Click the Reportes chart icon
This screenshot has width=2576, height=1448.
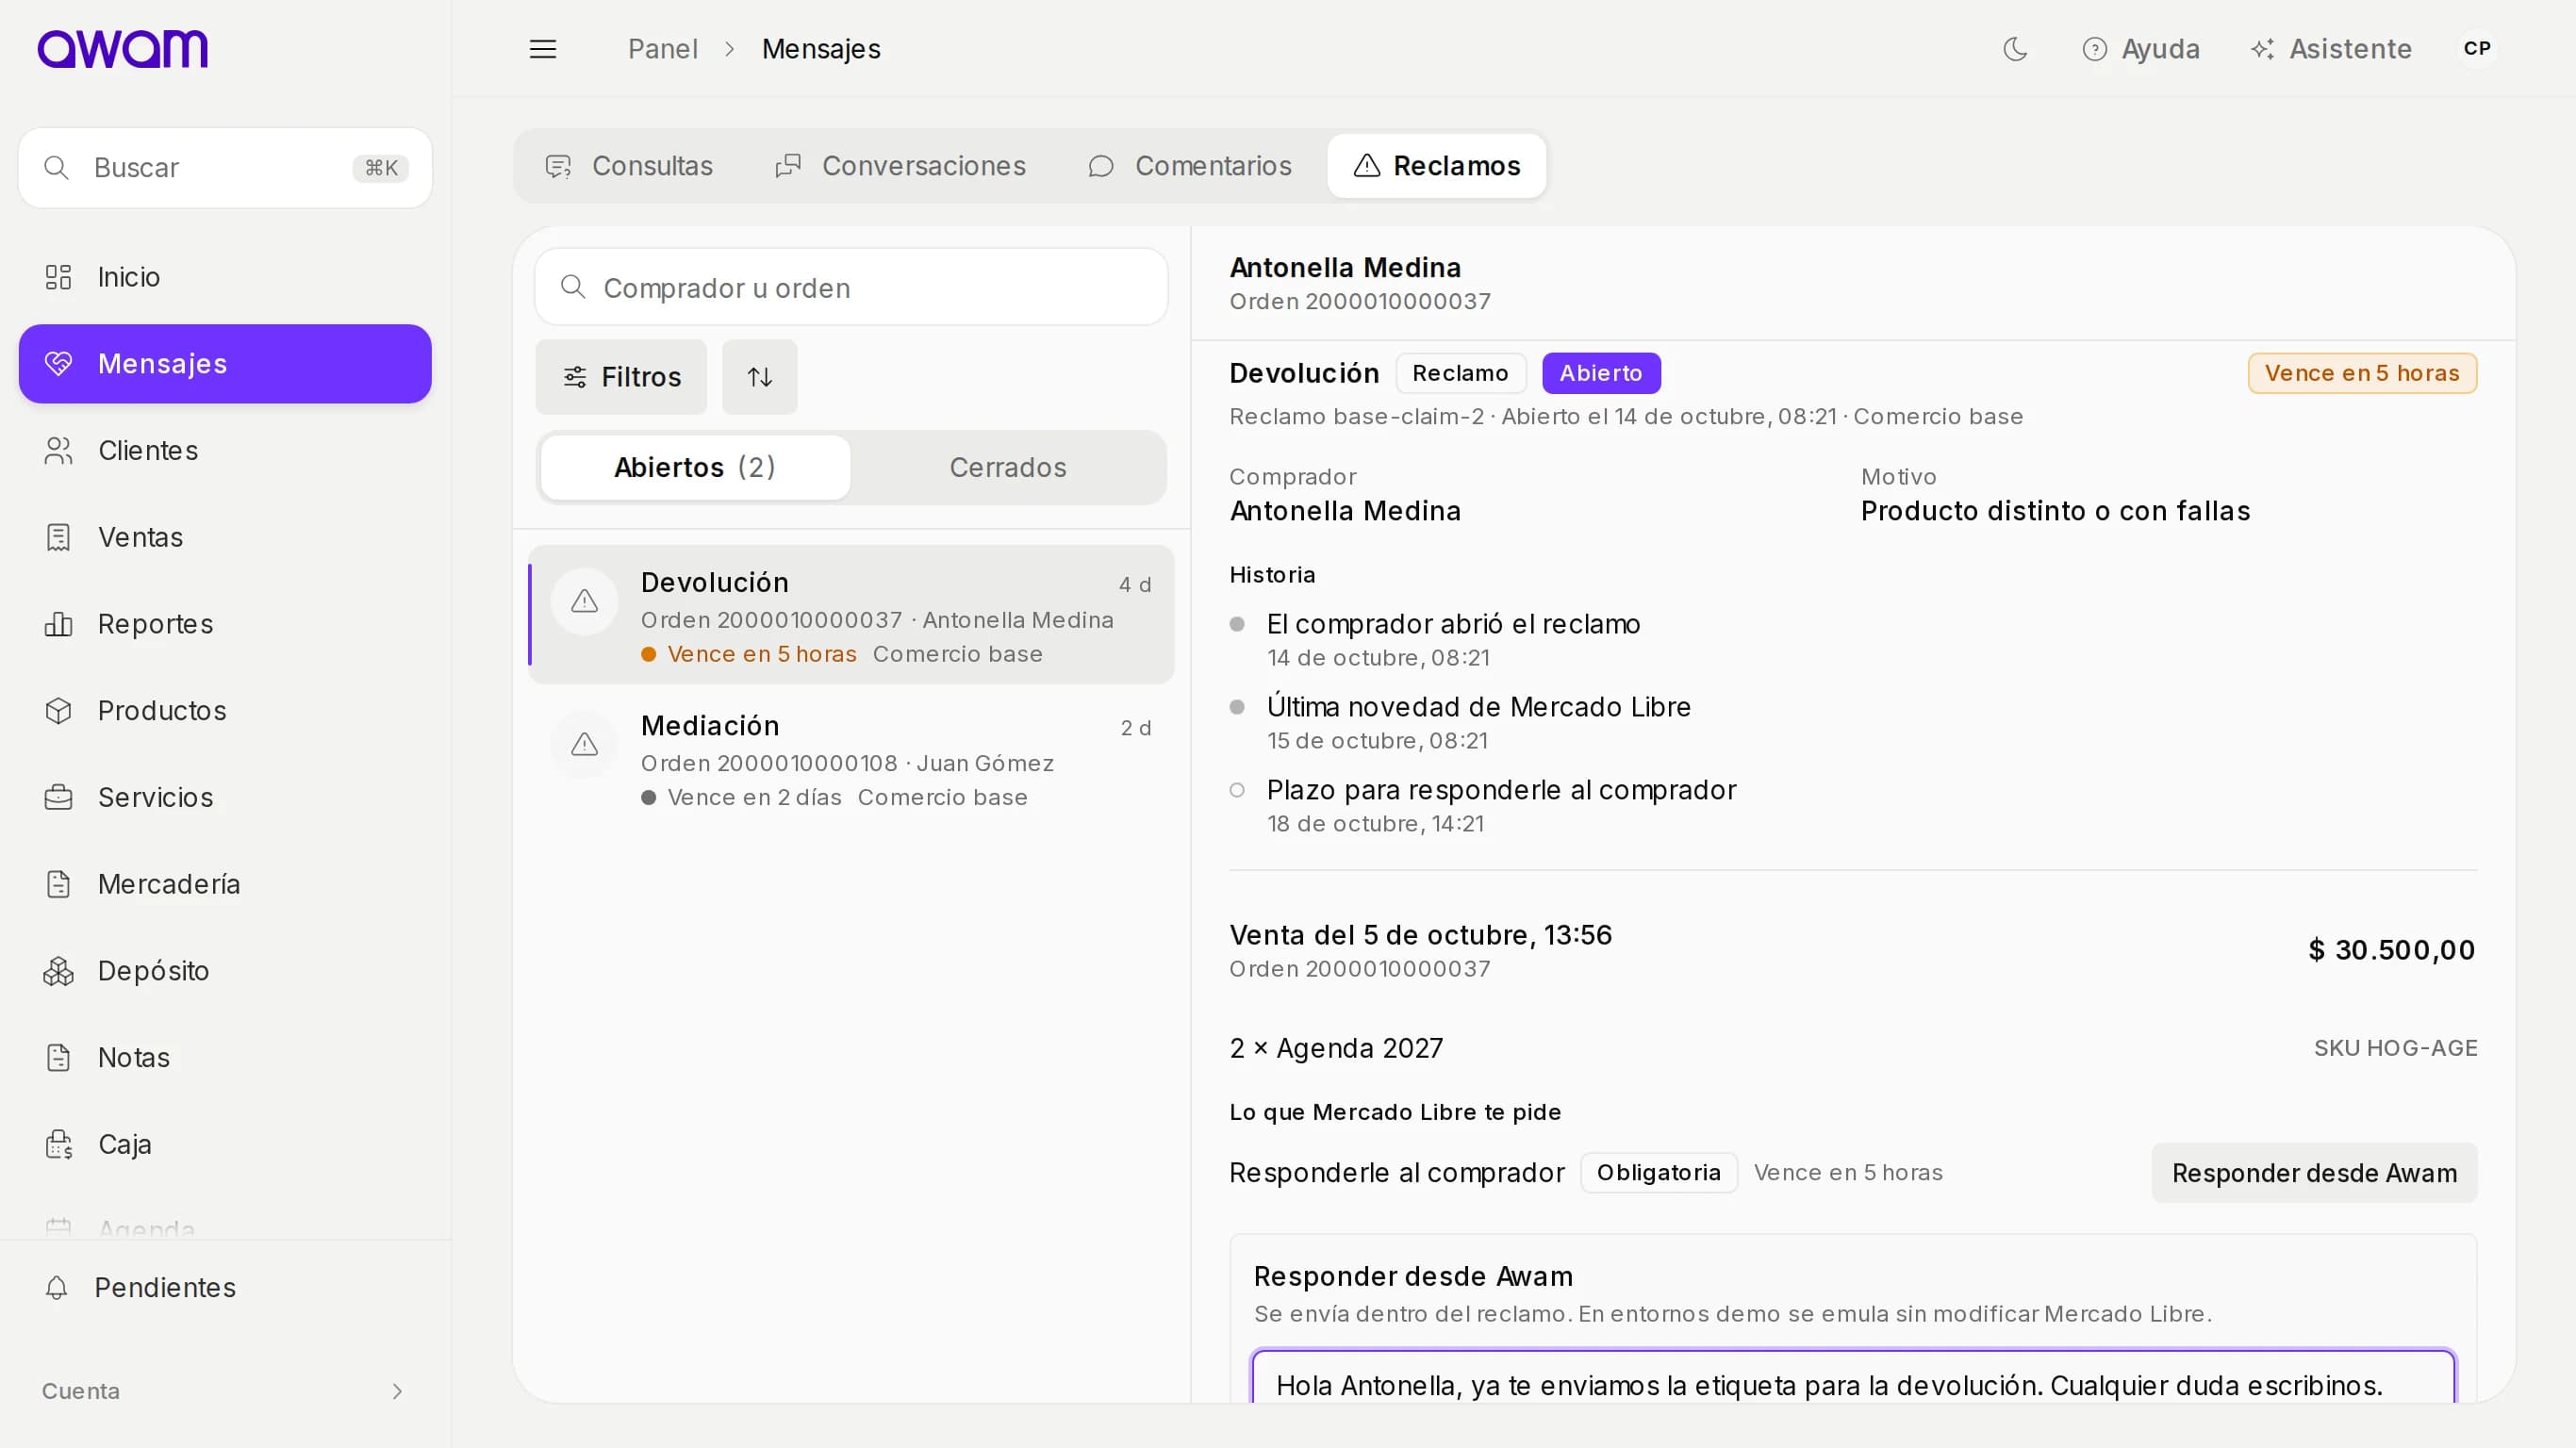pyautogui.click(x=58, y=624)
